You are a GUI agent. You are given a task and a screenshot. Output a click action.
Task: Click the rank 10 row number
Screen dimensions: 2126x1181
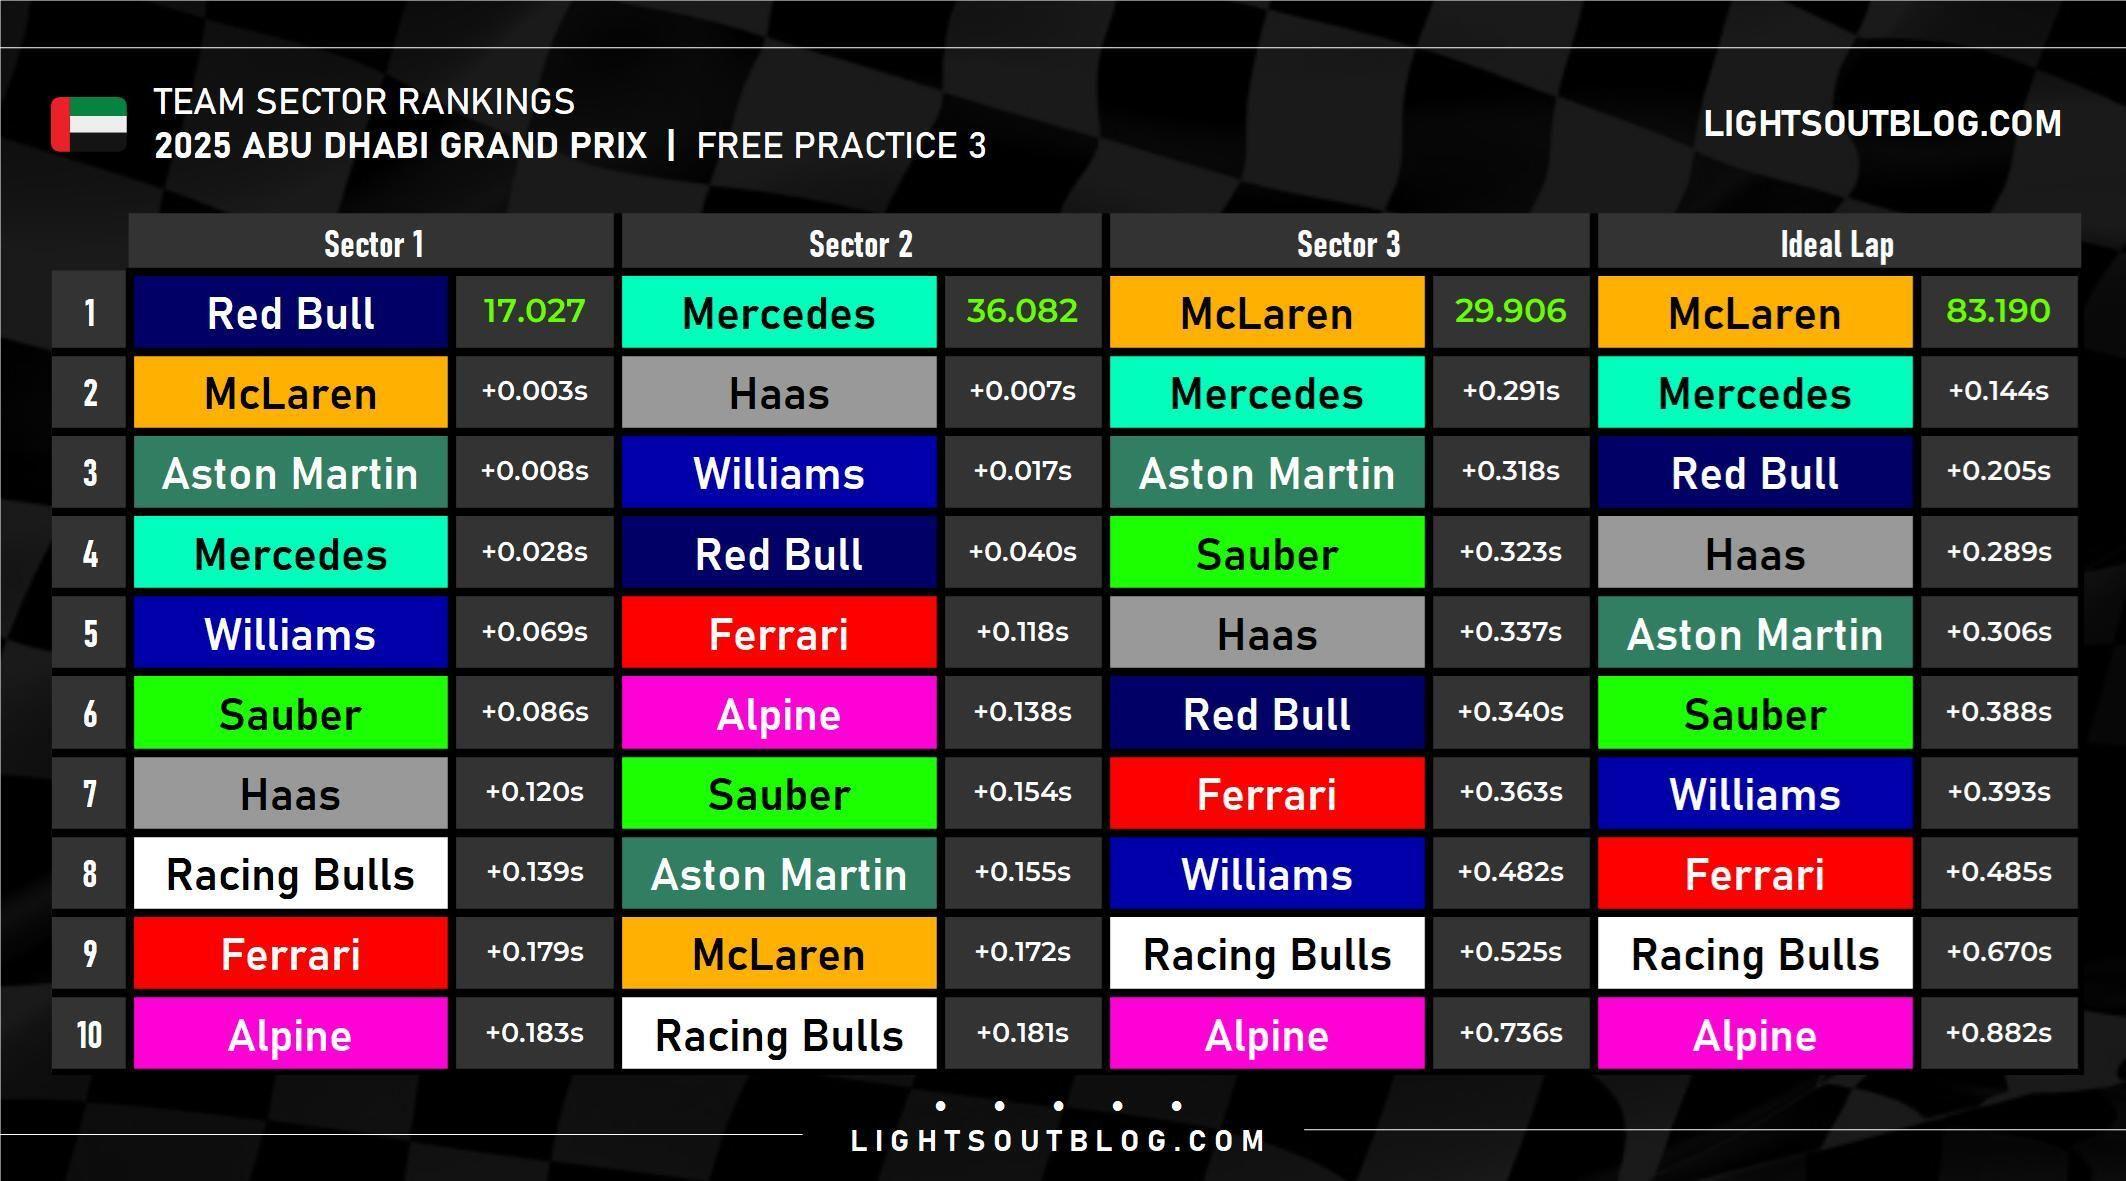coord(89,1034)
